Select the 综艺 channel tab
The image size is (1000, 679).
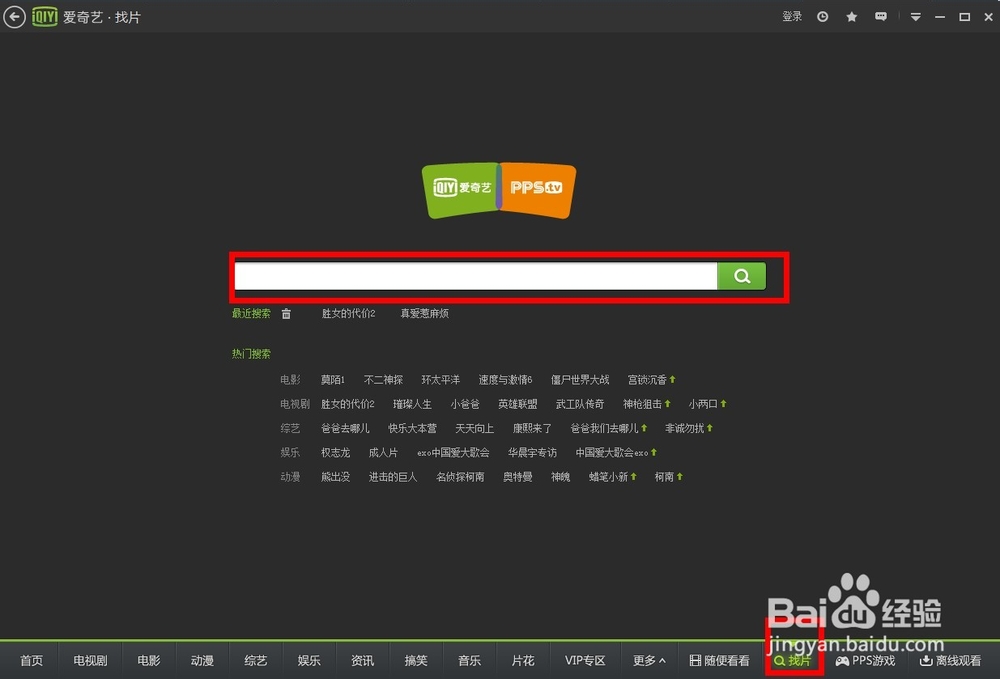[255, 660]
